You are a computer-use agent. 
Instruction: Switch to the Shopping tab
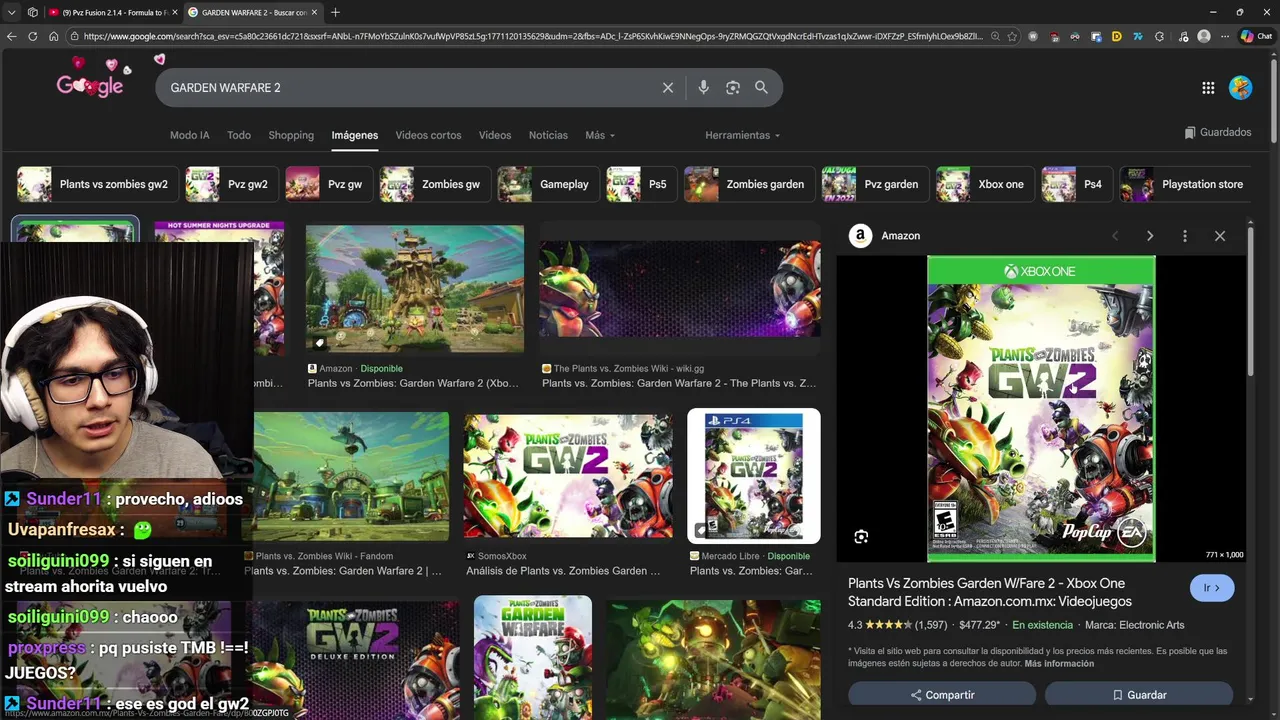(291, 135)
